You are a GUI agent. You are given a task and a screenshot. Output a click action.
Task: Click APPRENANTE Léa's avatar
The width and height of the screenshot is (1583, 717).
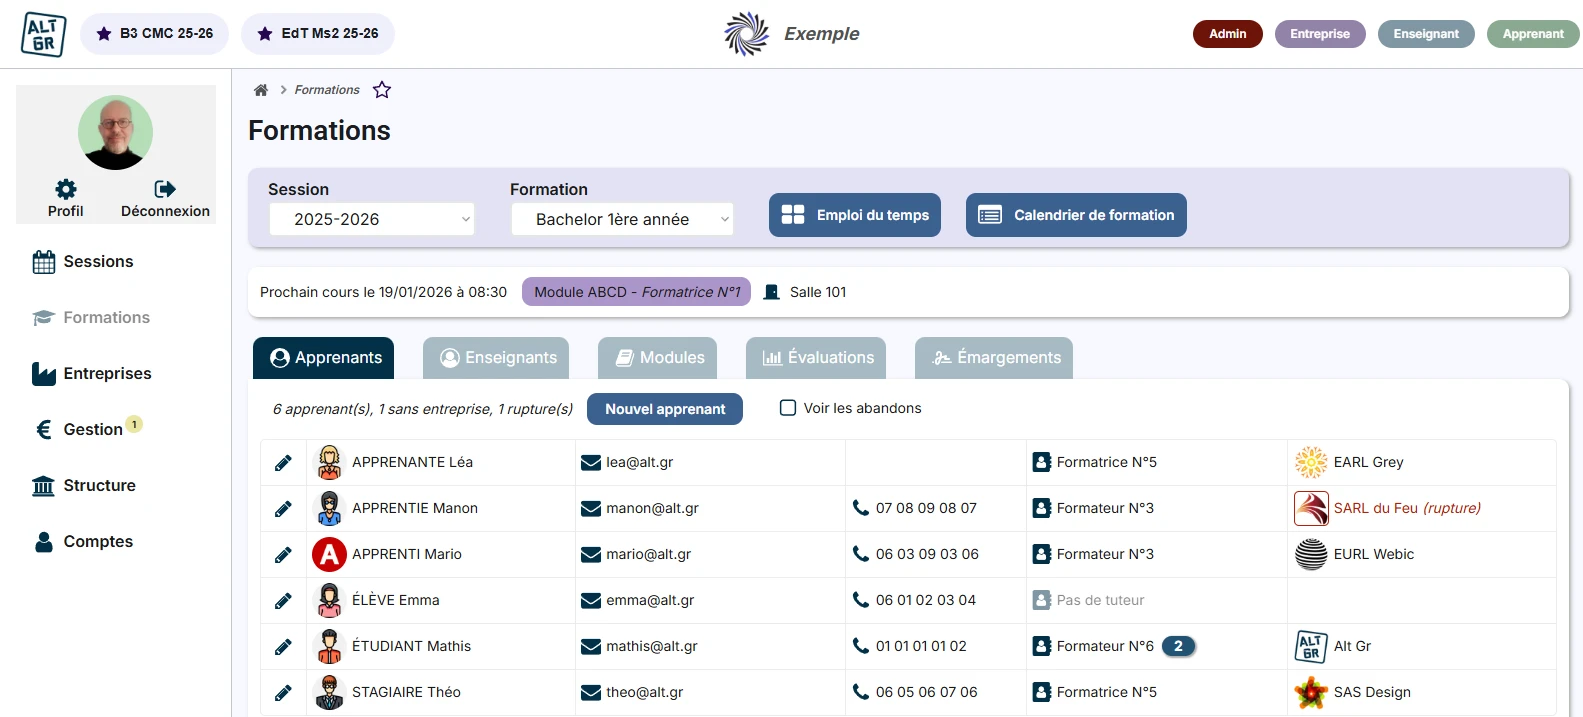click(x=329, y=462)
